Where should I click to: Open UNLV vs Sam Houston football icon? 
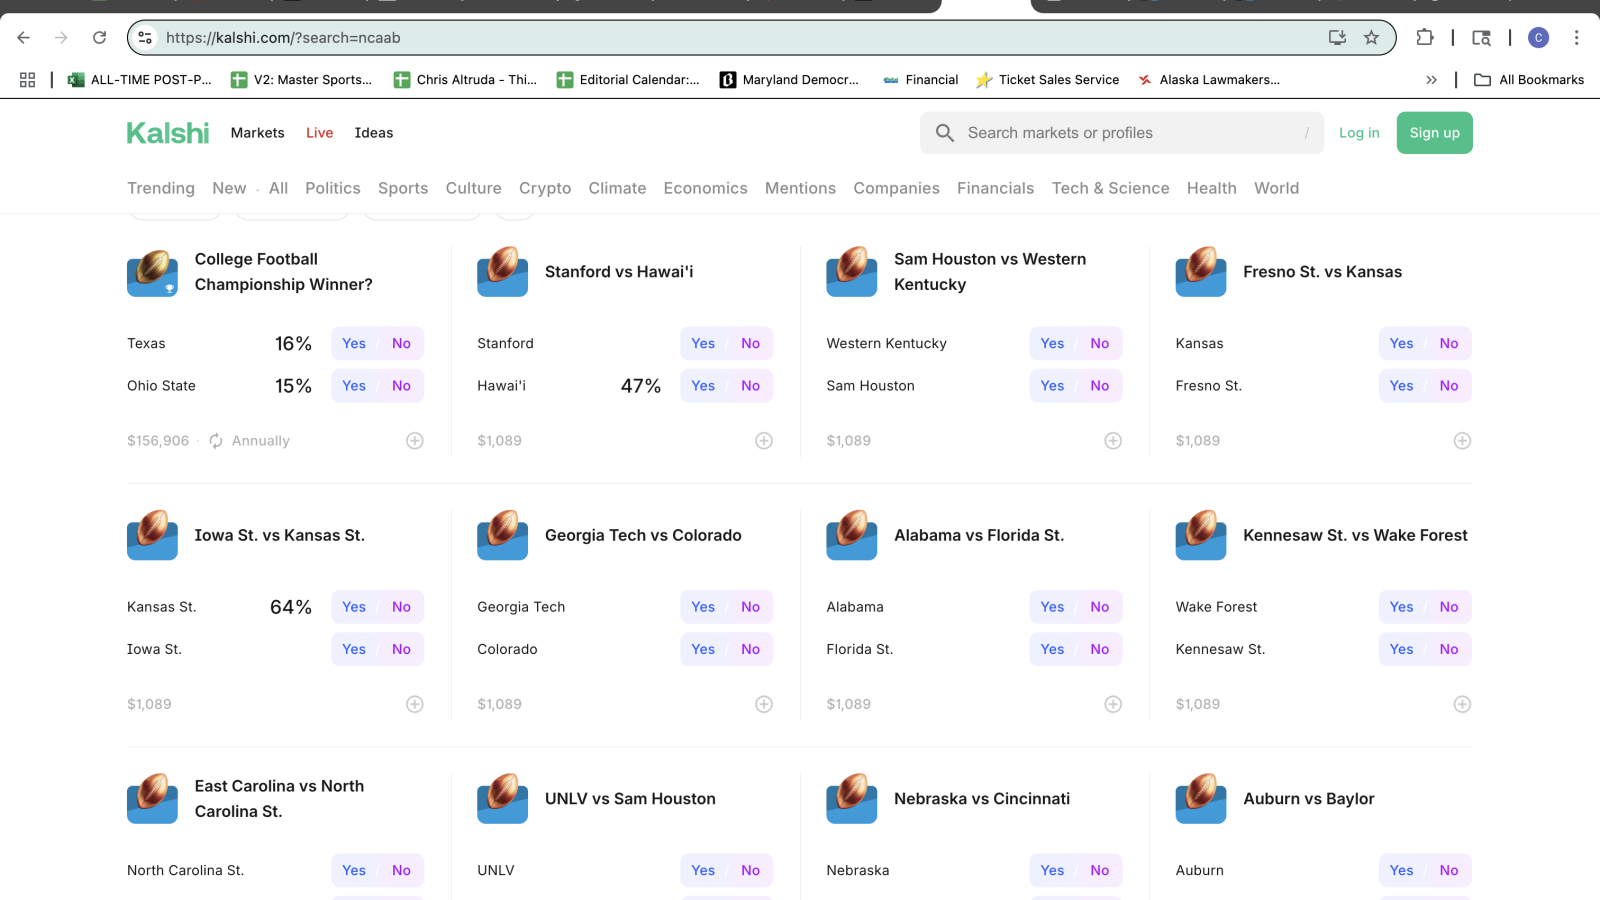pos(502,798)
